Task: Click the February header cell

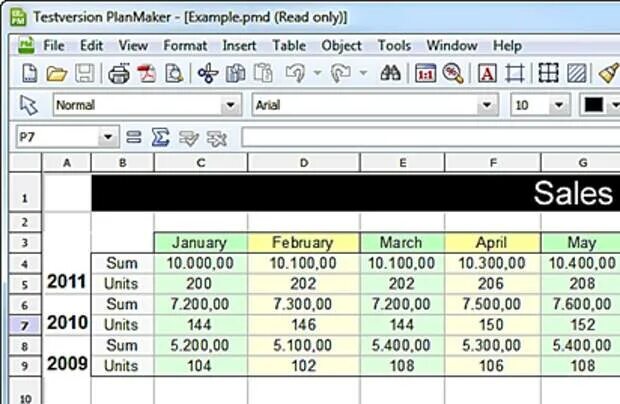Action: tap(304, 243)
